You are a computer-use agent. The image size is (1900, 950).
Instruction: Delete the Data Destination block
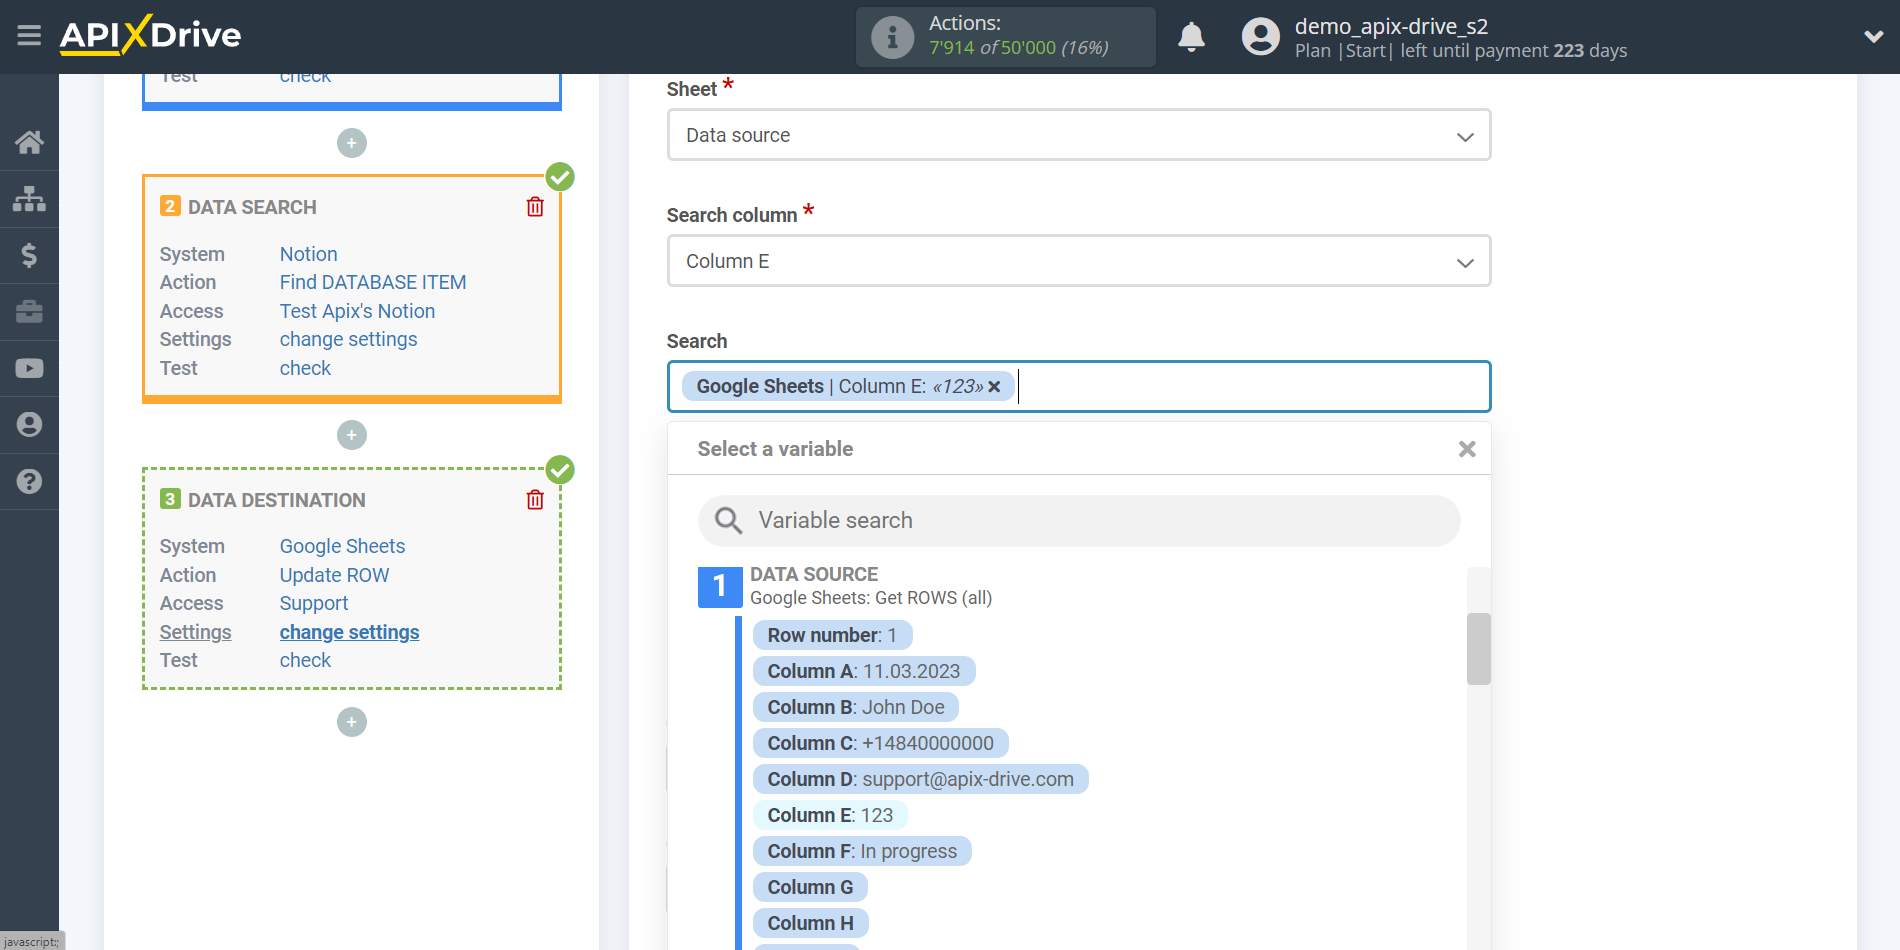click(535, 499)
